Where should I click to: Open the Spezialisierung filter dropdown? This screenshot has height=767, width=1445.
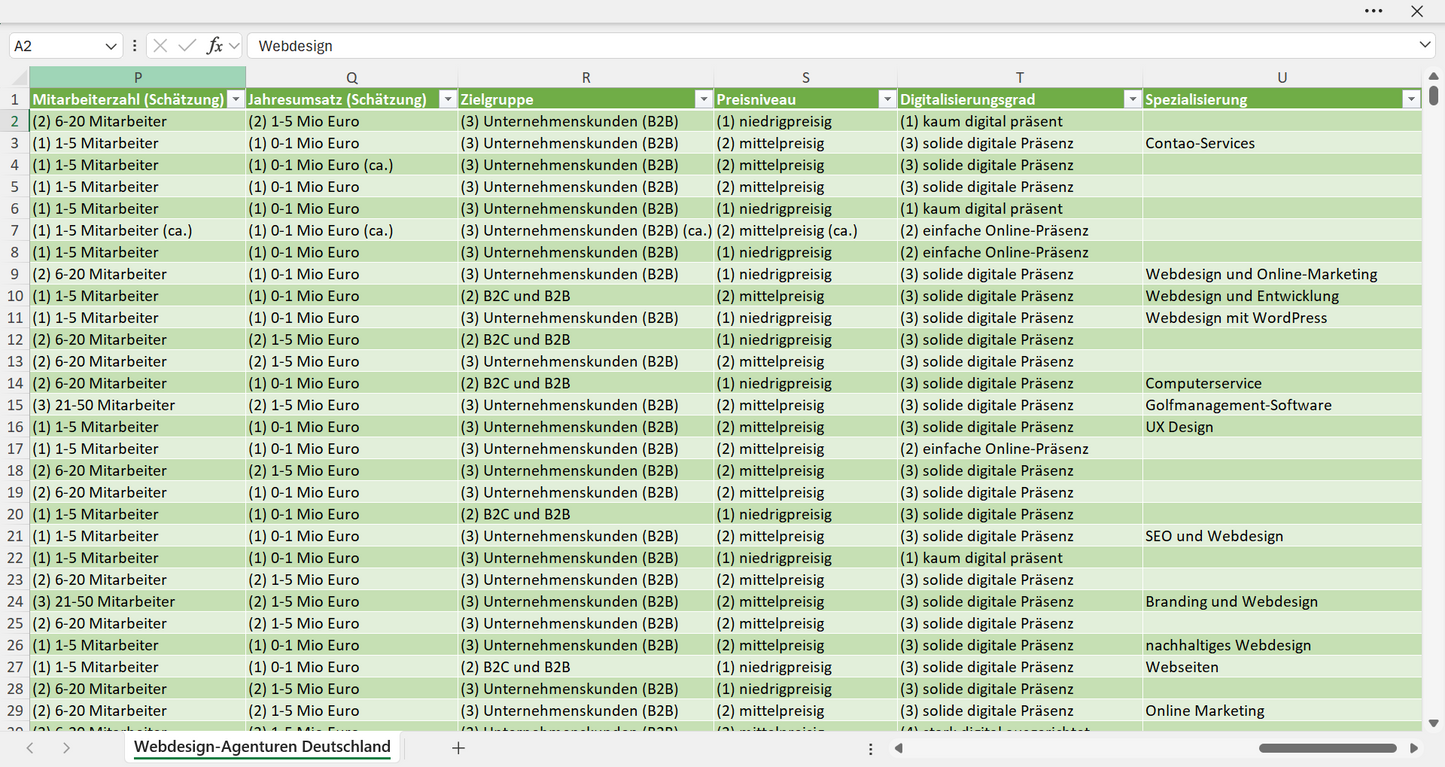1411,99
